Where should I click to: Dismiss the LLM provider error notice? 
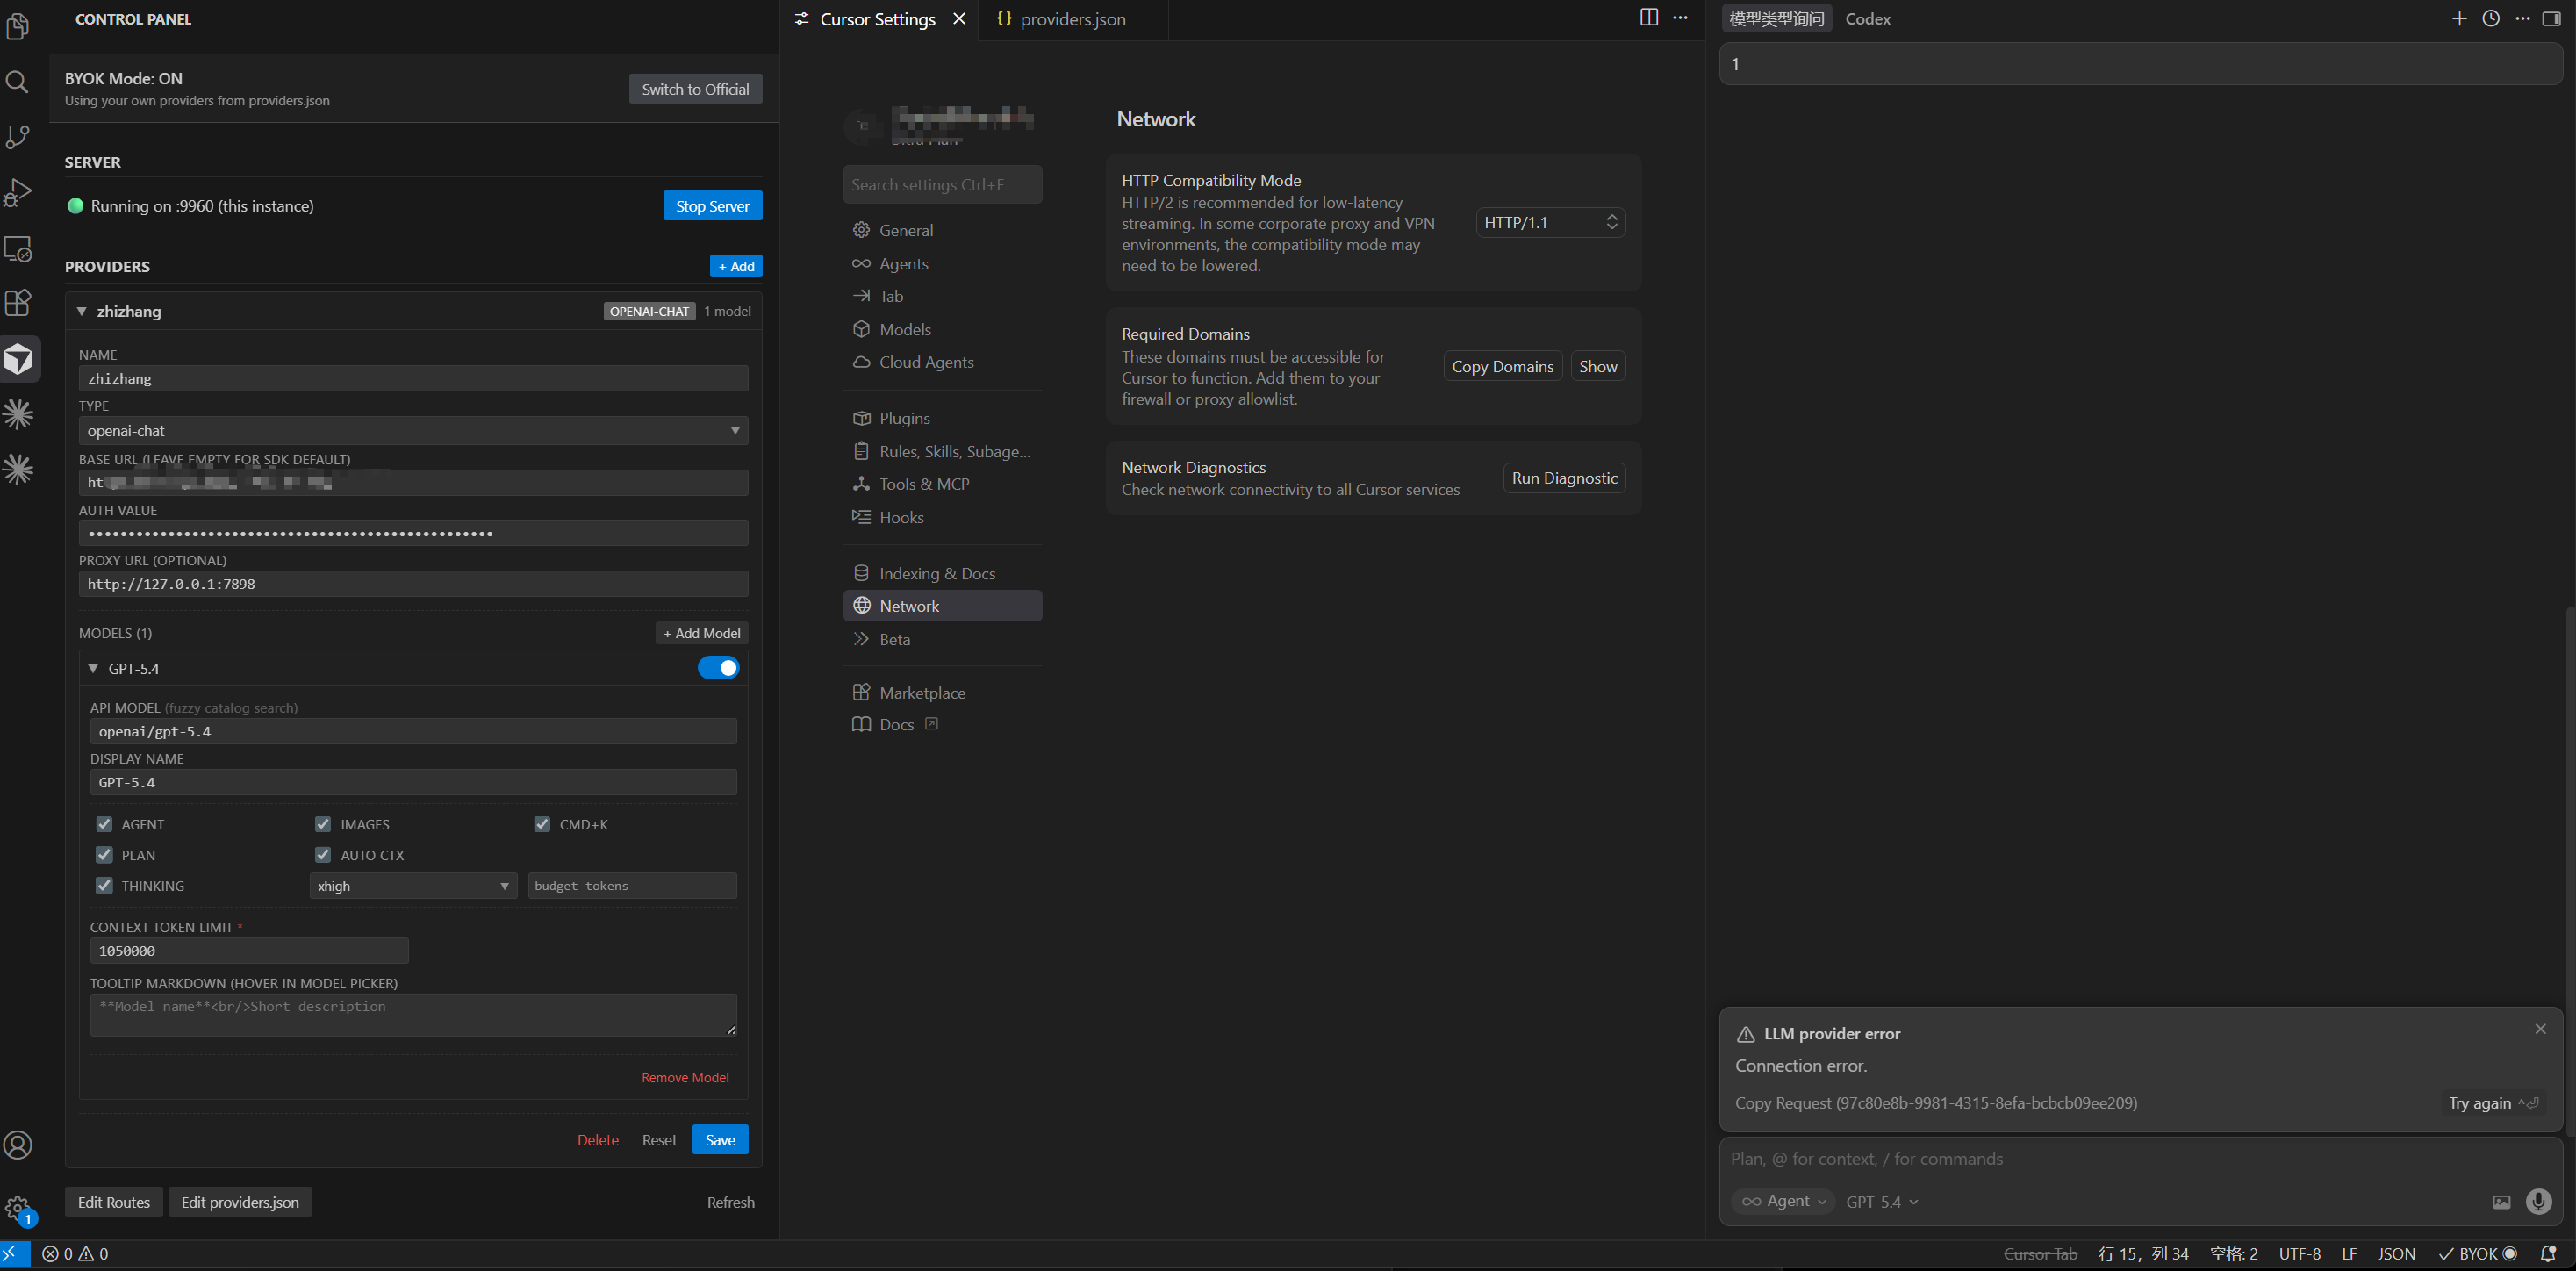click(2540, 1029)
